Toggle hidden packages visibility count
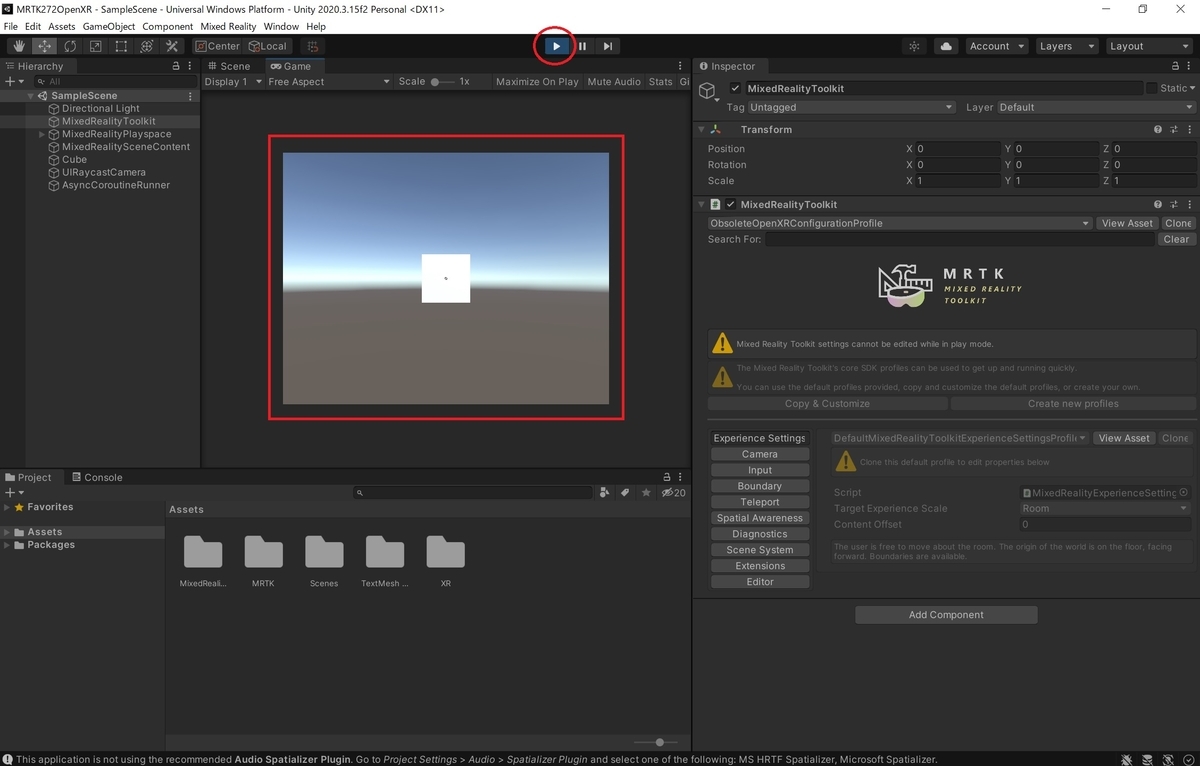Viewport: 1200px width, 766px height. tap(673, 492)
